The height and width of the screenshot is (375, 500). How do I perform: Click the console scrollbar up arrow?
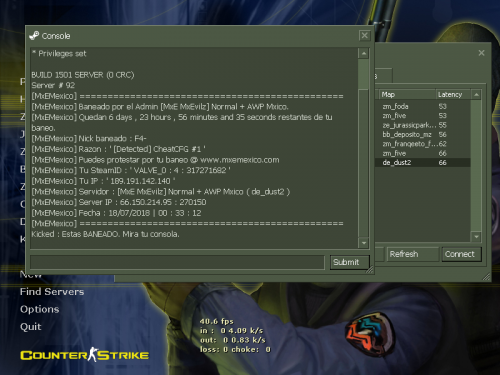click(x=364, y=53)
